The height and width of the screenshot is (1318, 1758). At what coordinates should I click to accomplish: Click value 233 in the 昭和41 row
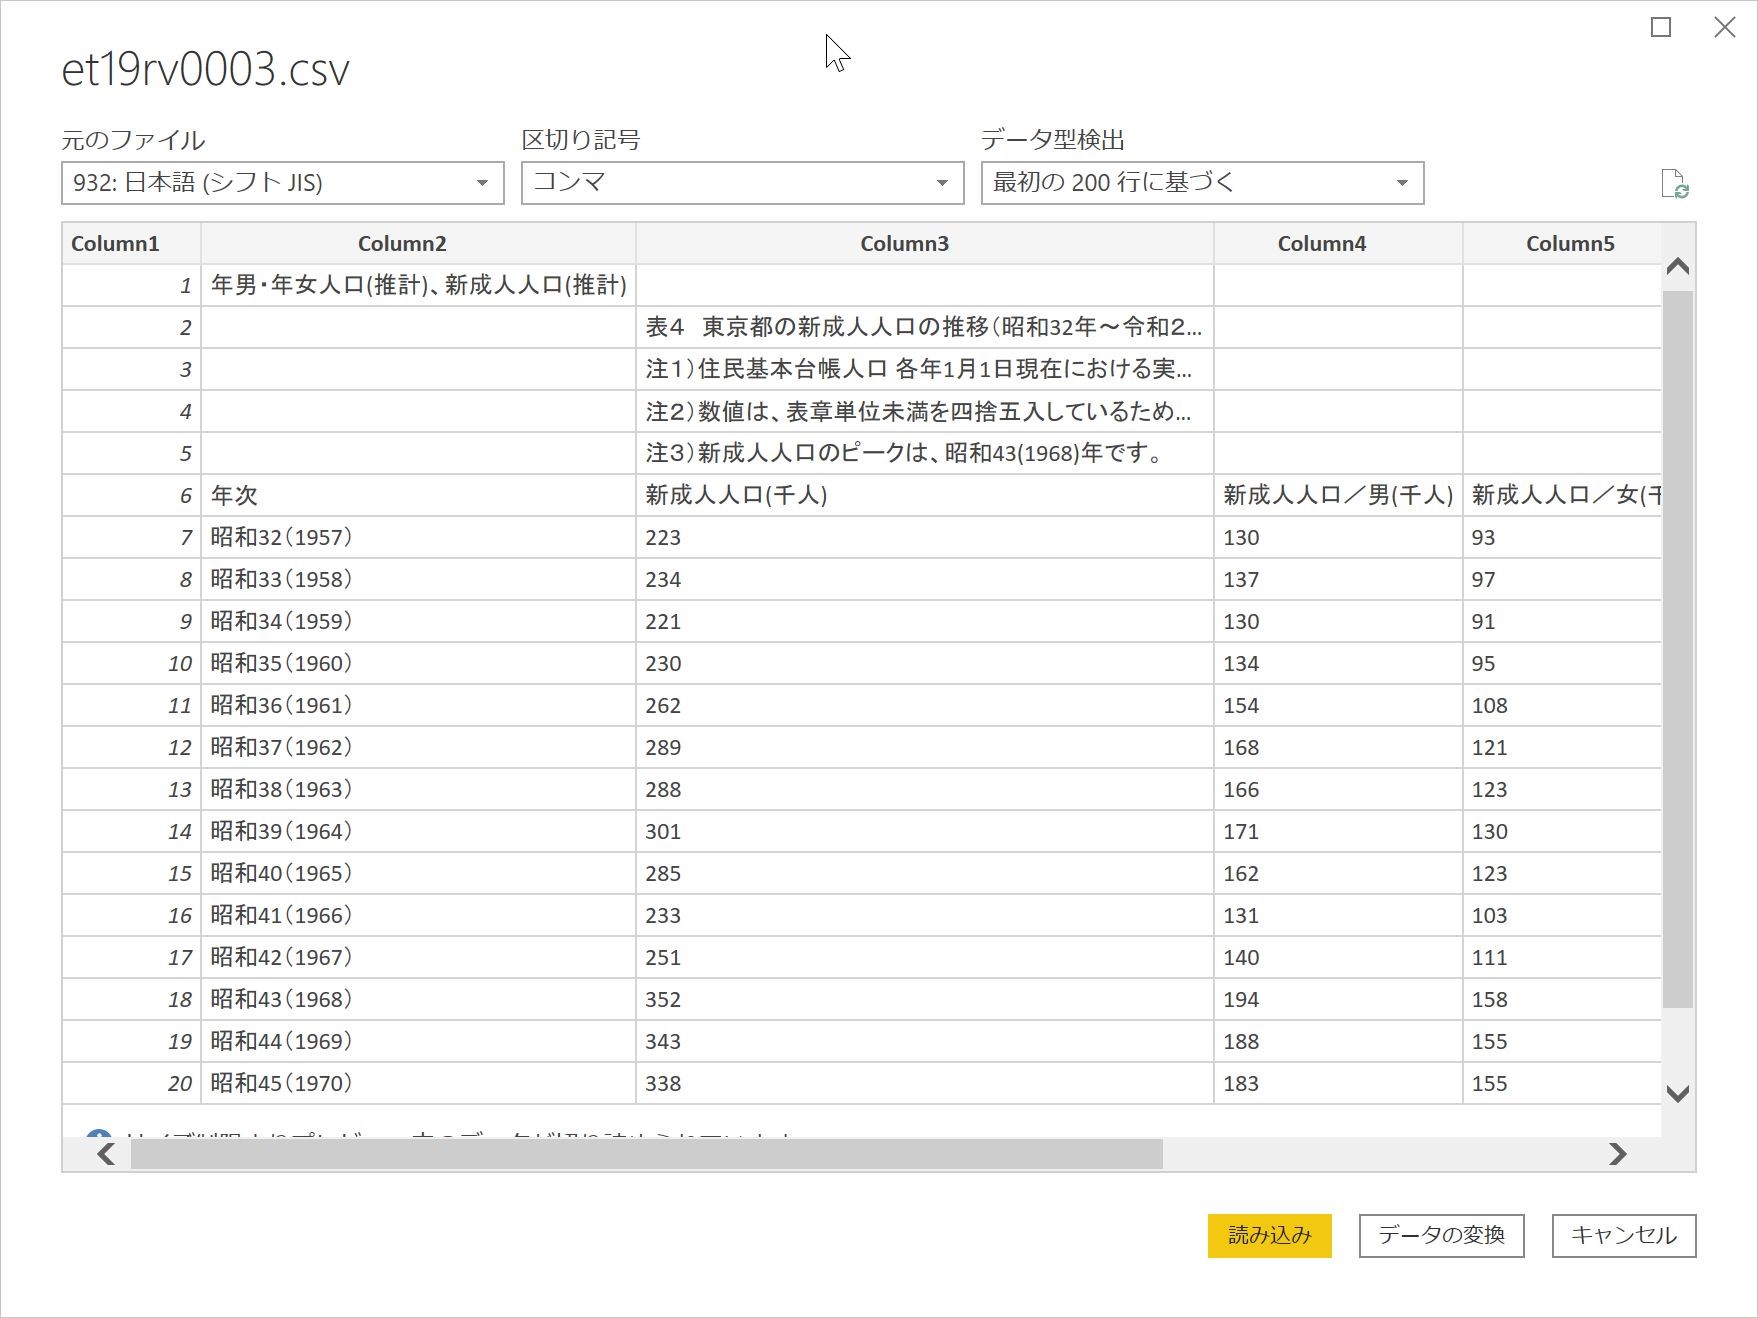click(925, 916)
